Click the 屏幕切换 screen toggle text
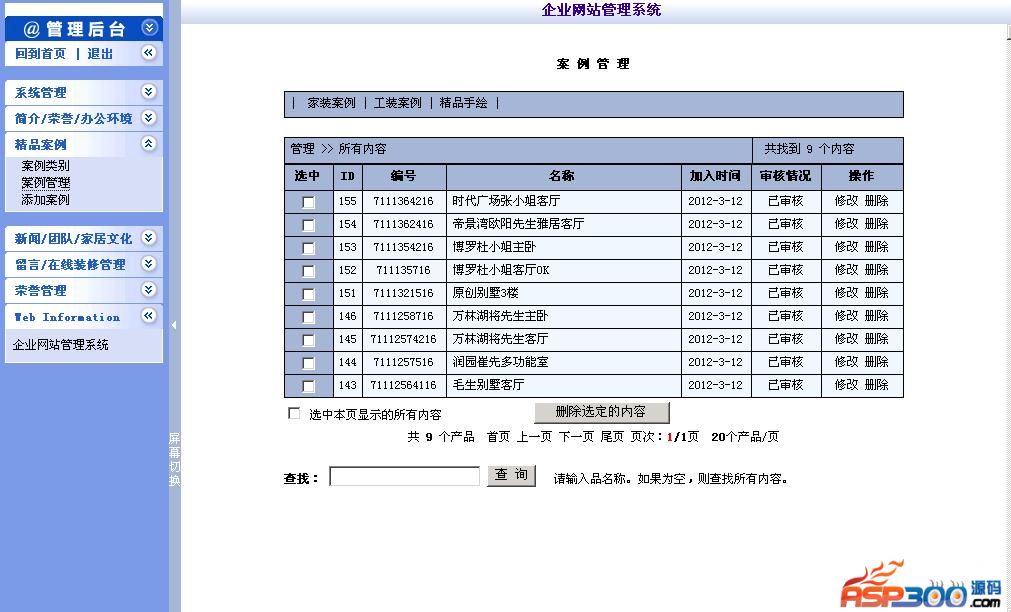Image resolution: width=1011 pixels, height=612 pixels. pyautogui.click(x=174, y=459)
